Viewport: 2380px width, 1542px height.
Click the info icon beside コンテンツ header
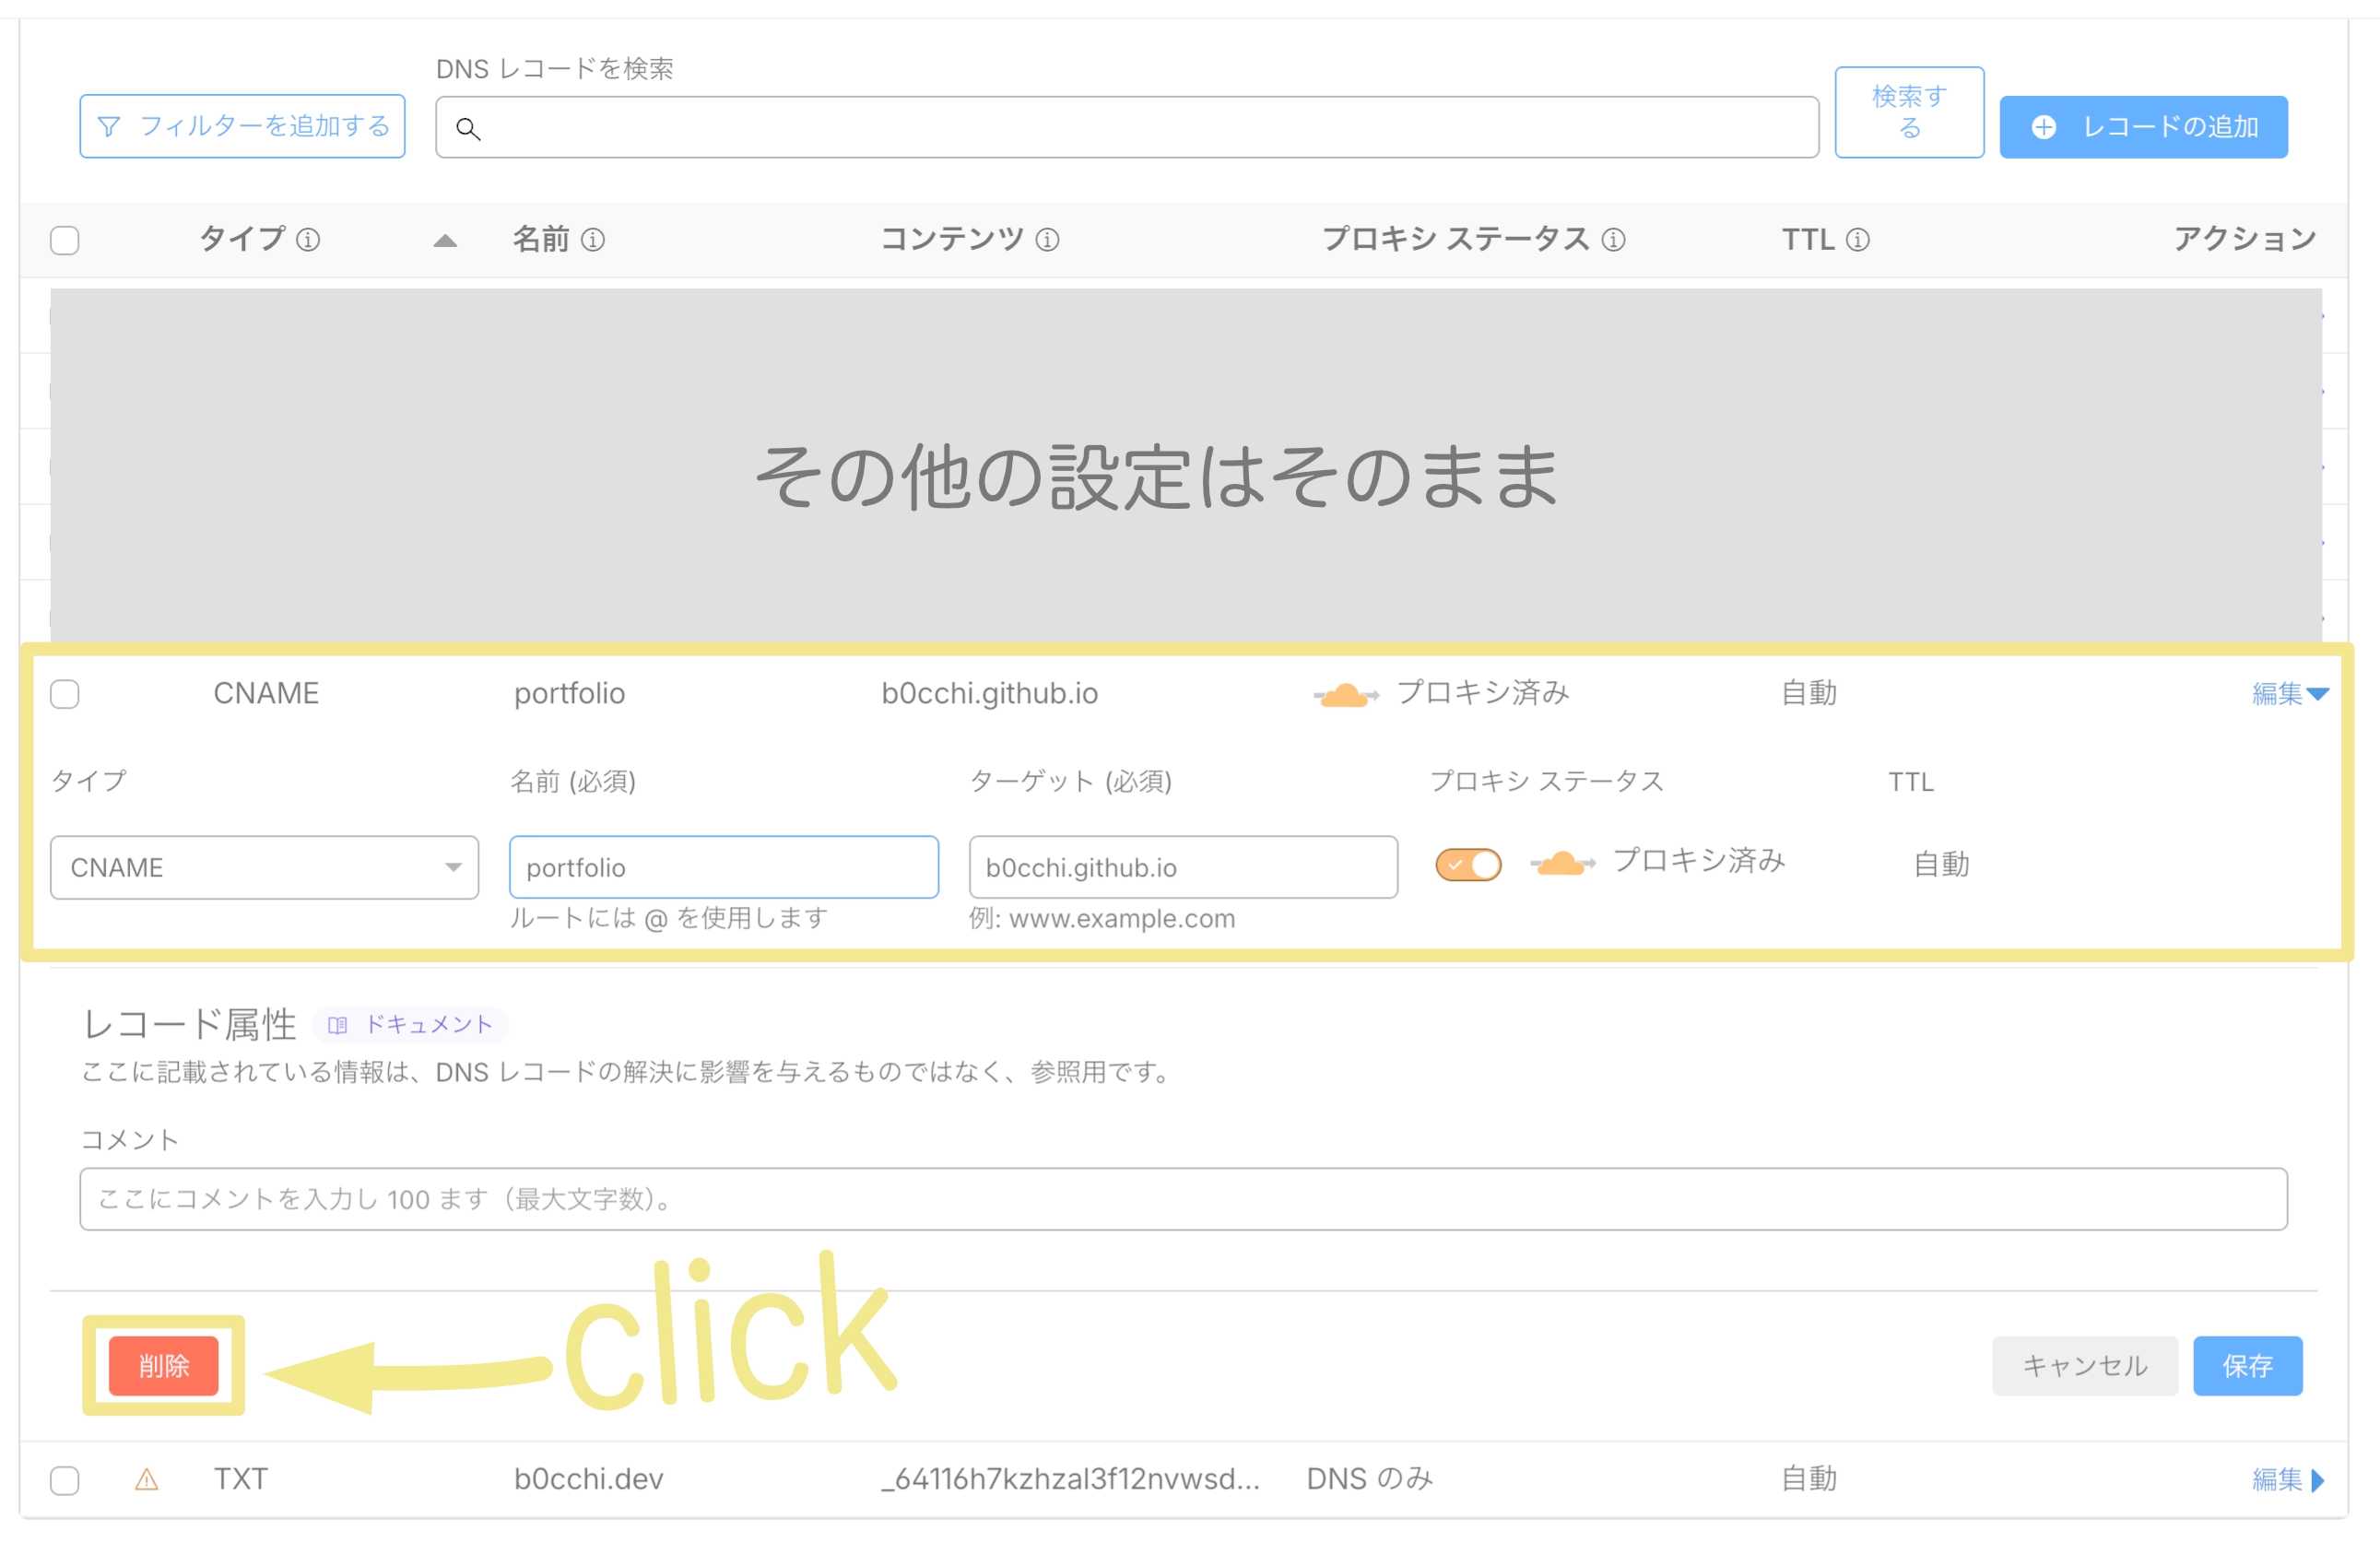(1048, 239)
